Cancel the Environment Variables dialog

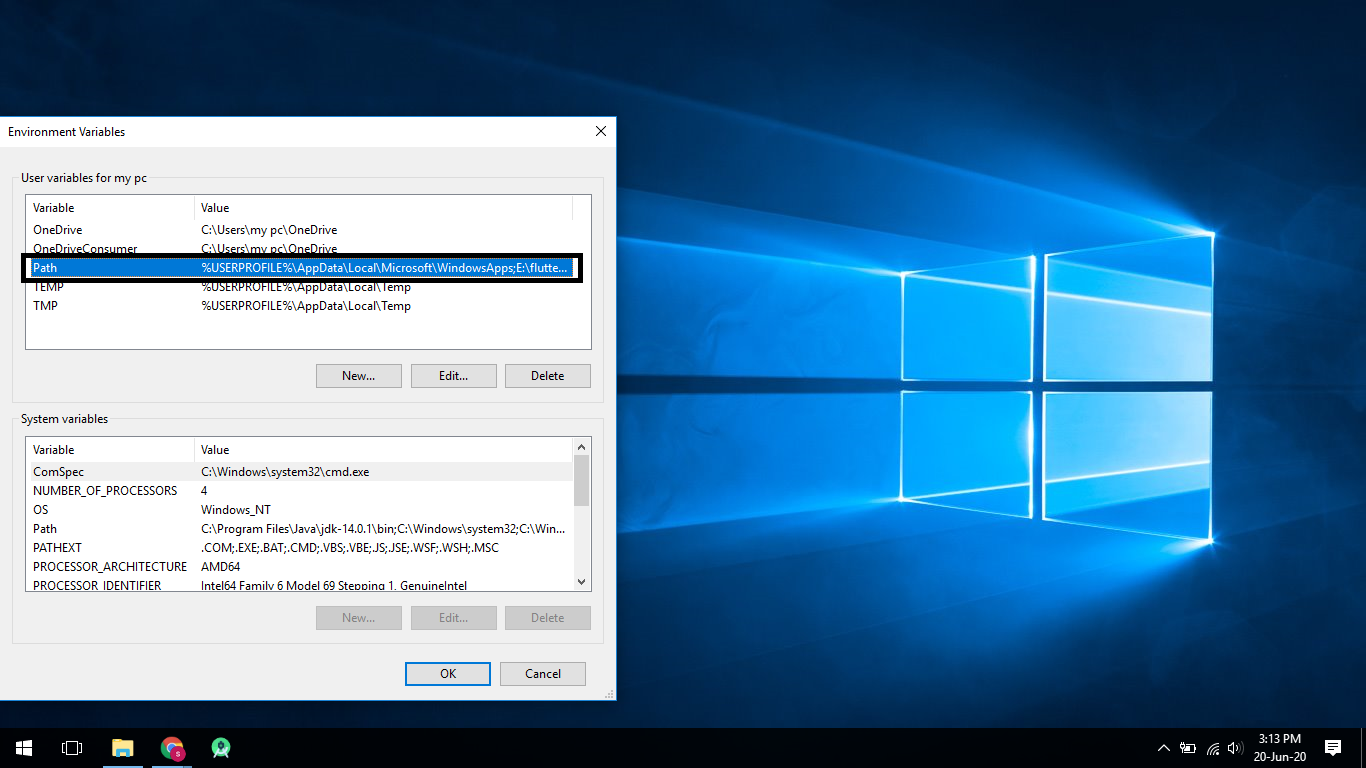click(542, 674)
